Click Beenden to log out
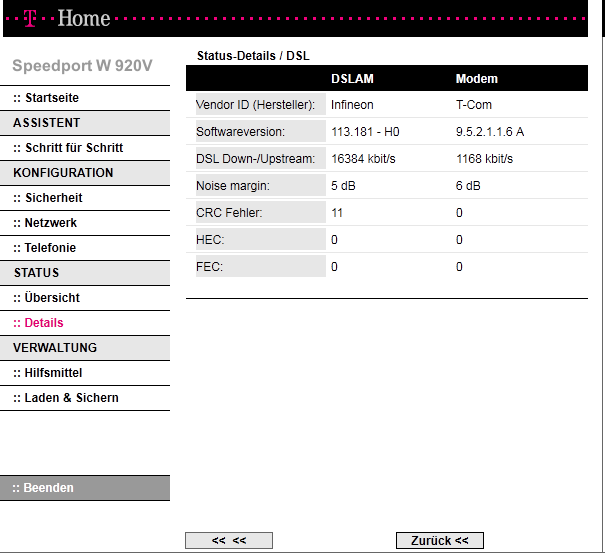Screen dimensions: 605x555 pyautogui.click(x=85, y=488)
